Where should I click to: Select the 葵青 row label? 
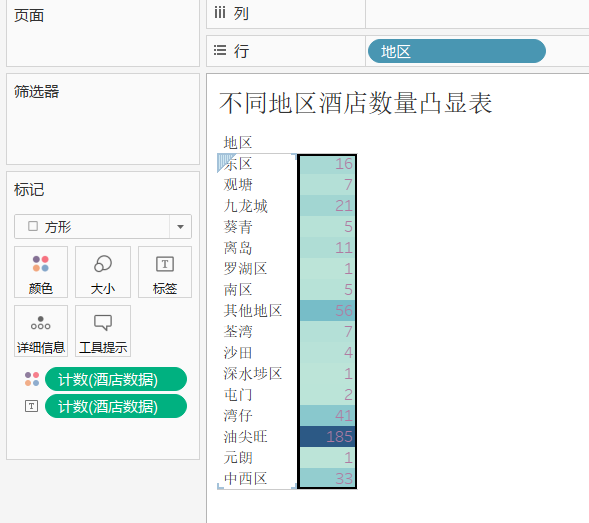[238, 227]
